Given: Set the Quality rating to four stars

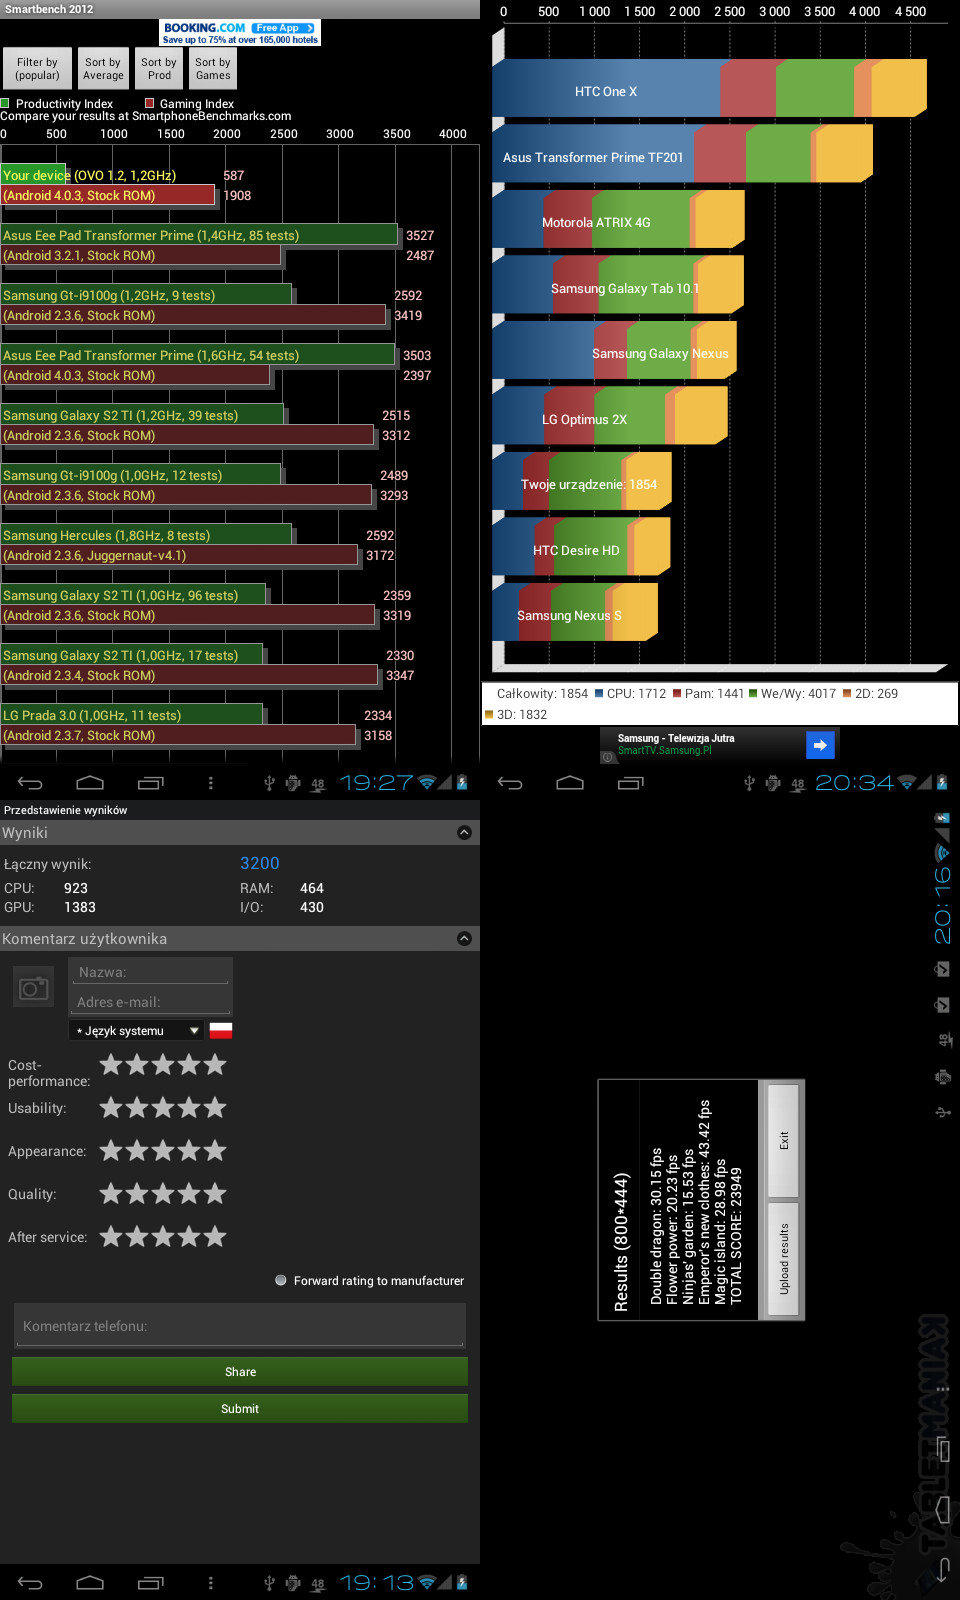Looking at the screenshot, I should (x=189, y=1194).
